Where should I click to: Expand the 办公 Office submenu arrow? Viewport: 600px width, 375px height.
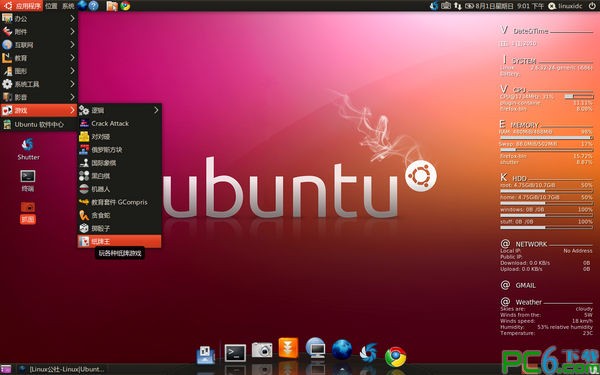(72, 18)
